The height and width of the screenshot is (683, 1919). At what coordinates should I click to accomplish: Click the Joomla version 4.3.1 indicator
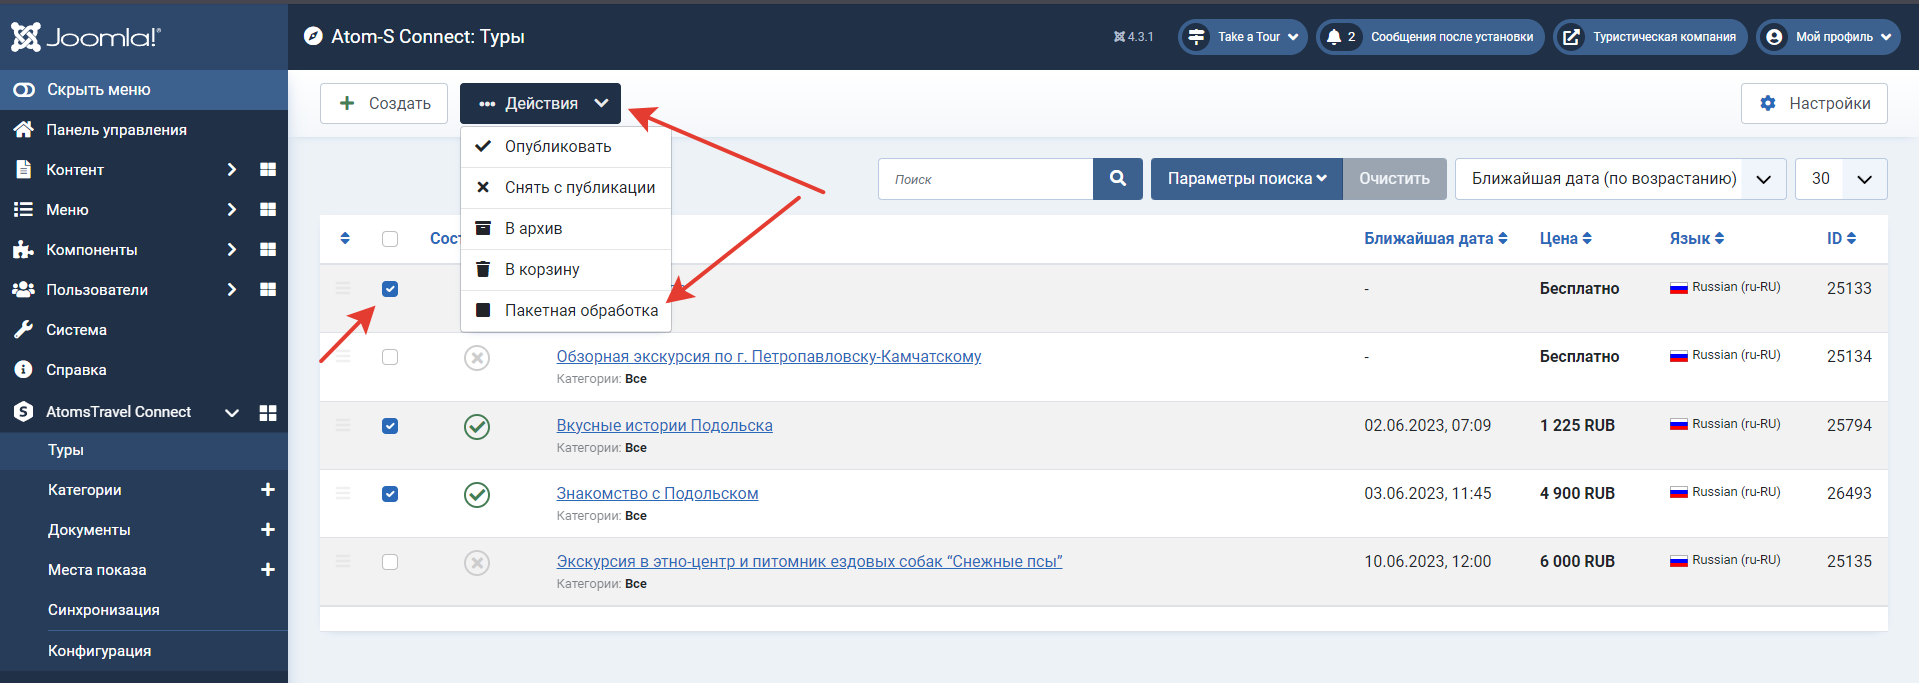point(1133,37)
